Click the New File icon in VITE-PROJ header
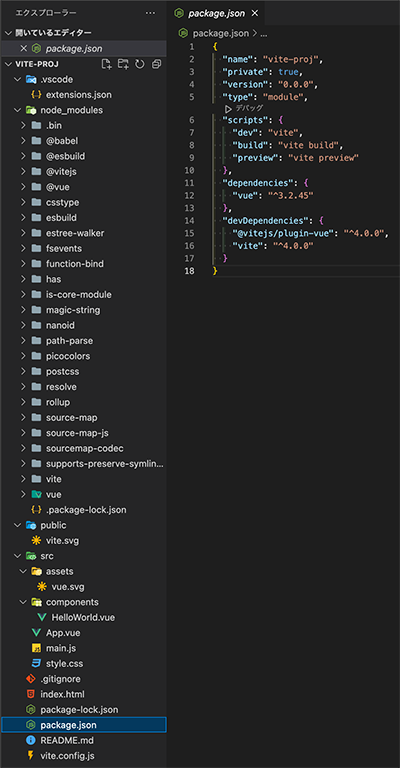400x768 pixels. tap(106, 64)
